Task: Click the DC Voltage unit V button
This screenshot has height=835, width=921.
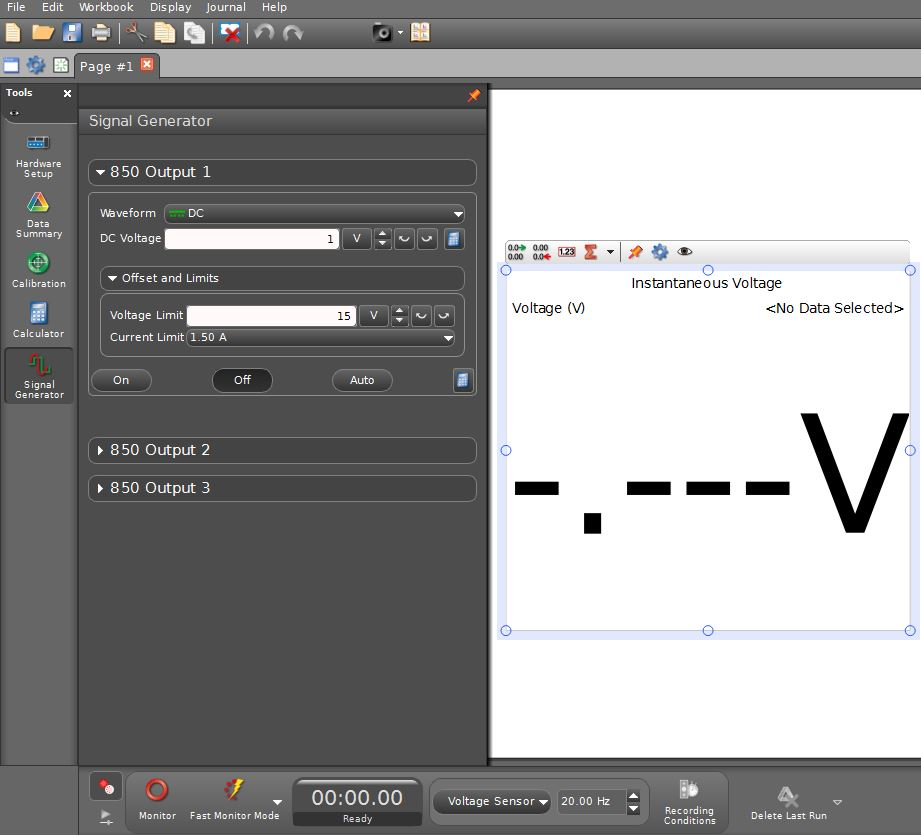Action: coord(356,239)
